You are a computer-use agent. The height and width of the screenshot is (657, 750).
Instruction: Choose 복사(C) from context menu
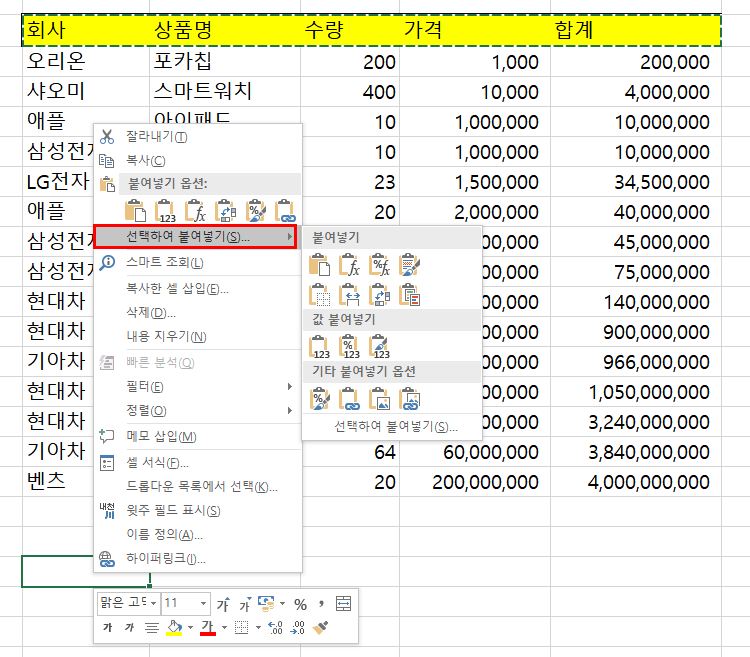198,160
